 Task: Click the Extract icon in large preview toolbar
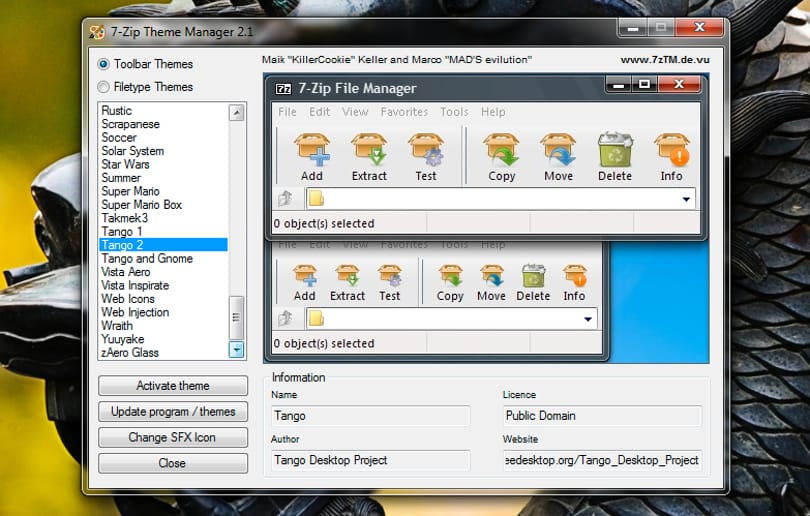tap(369, 150)
